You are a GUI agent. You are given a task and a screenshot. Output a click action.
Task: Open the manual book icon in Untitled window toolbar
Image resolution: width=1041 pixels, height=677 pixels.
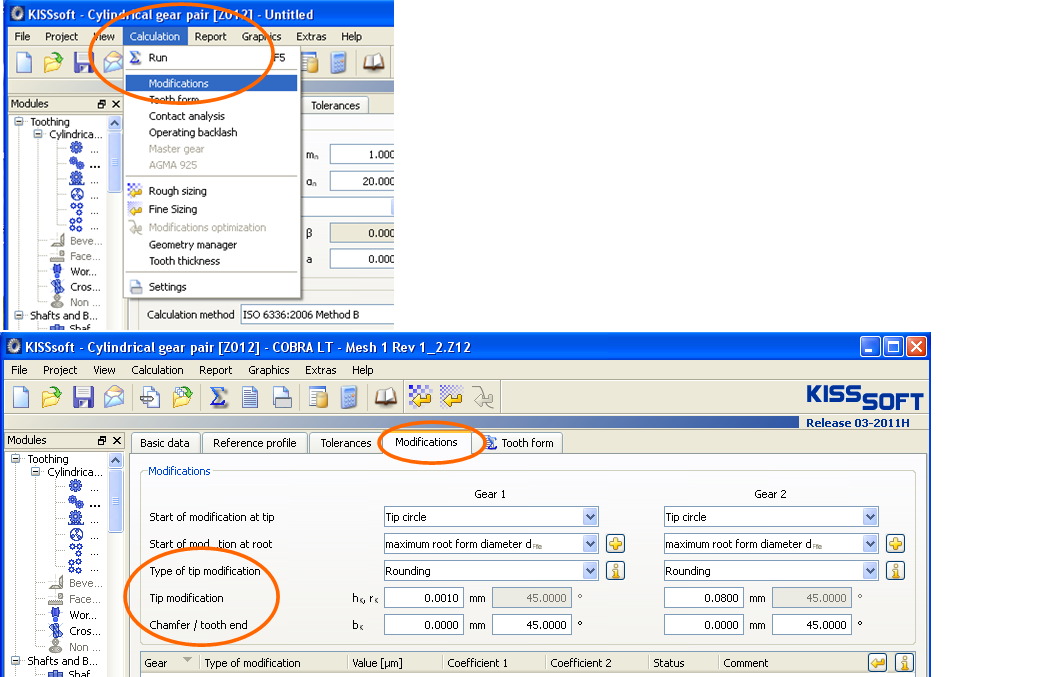374,62
